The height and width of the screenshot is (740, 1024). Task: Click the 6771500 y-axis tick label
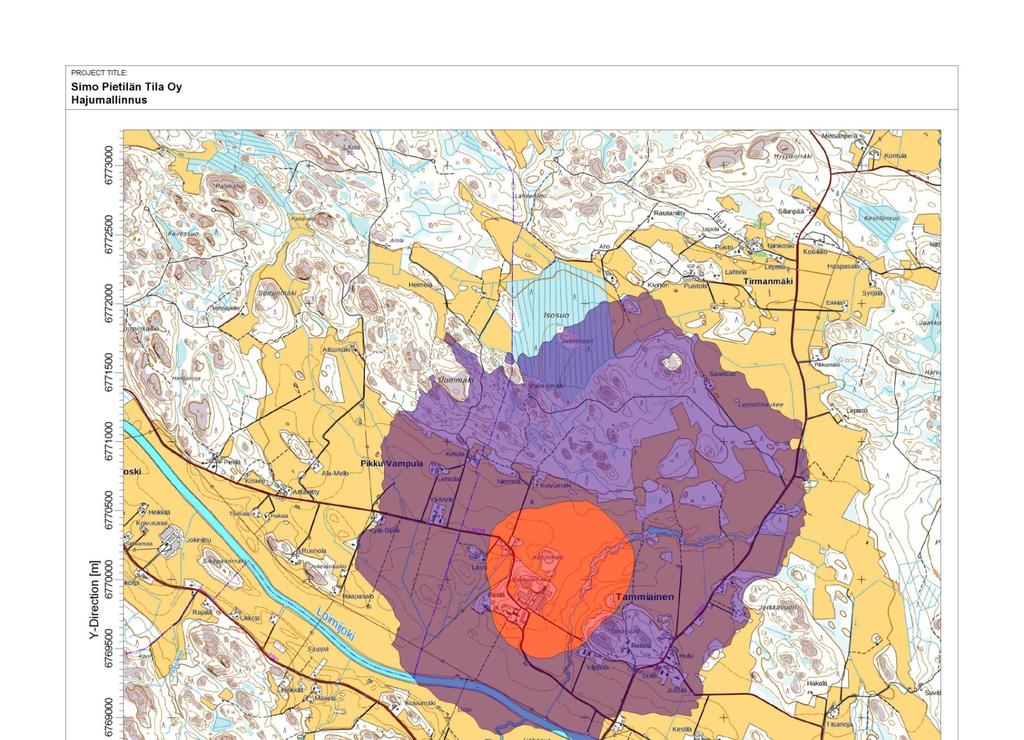point(109,372)
